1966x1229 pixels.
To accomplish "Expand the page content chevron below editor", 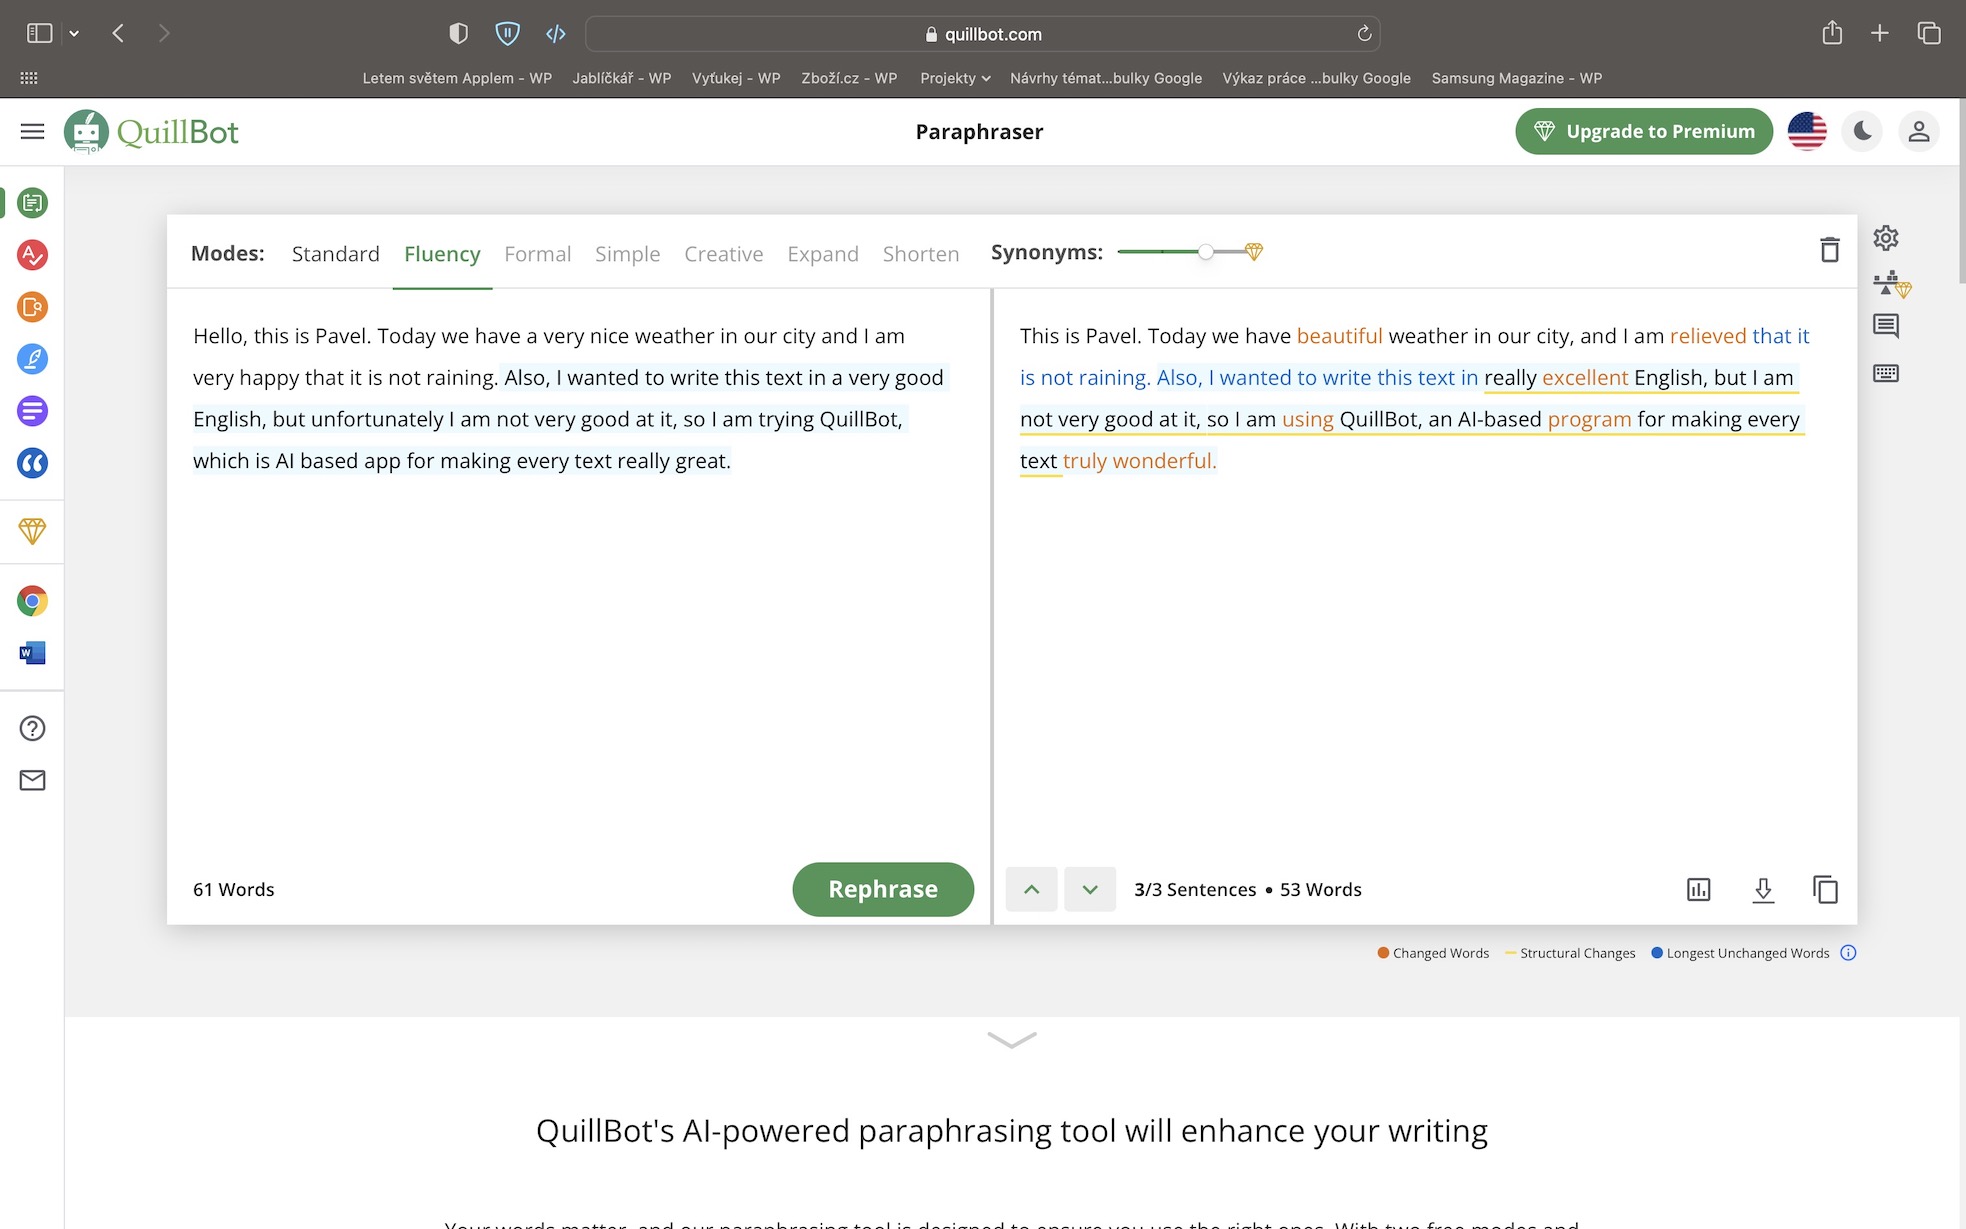I will tap(1011, 1040).
